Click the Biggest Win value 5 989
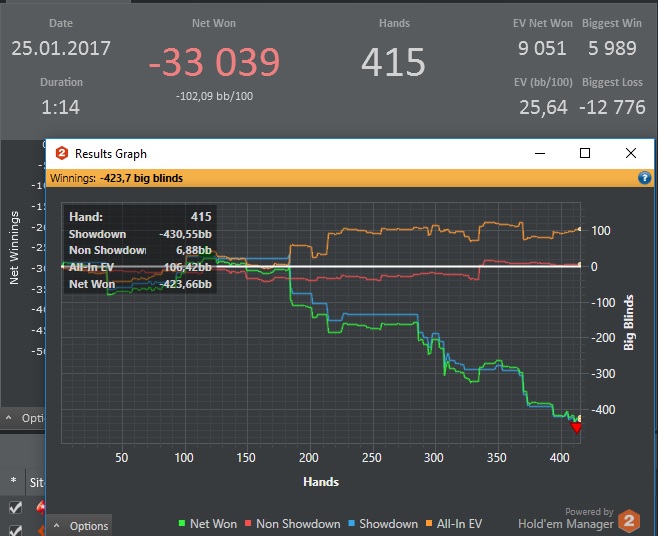Image resolution: width=658 pixels, height=536 pixels. (x=612, y=48)
